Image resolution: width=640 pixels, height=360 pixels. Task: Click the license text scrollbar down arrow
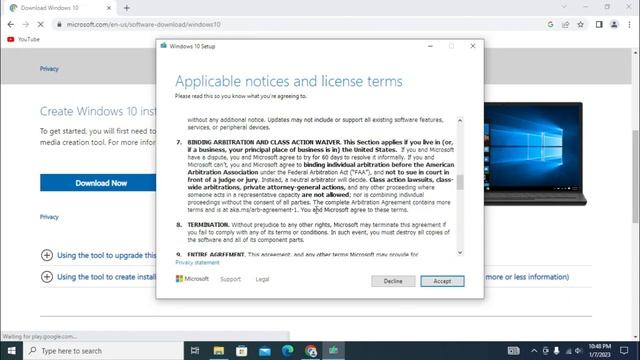[x=460, y=252]
